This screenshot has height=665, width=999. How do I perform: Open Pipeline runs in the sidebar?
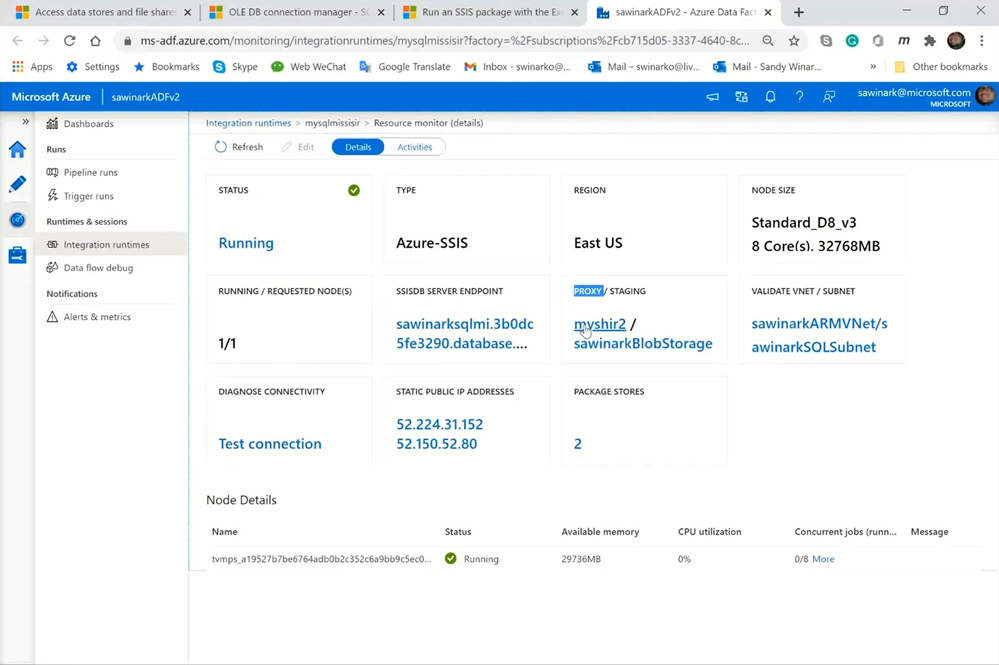pos(82,172)
